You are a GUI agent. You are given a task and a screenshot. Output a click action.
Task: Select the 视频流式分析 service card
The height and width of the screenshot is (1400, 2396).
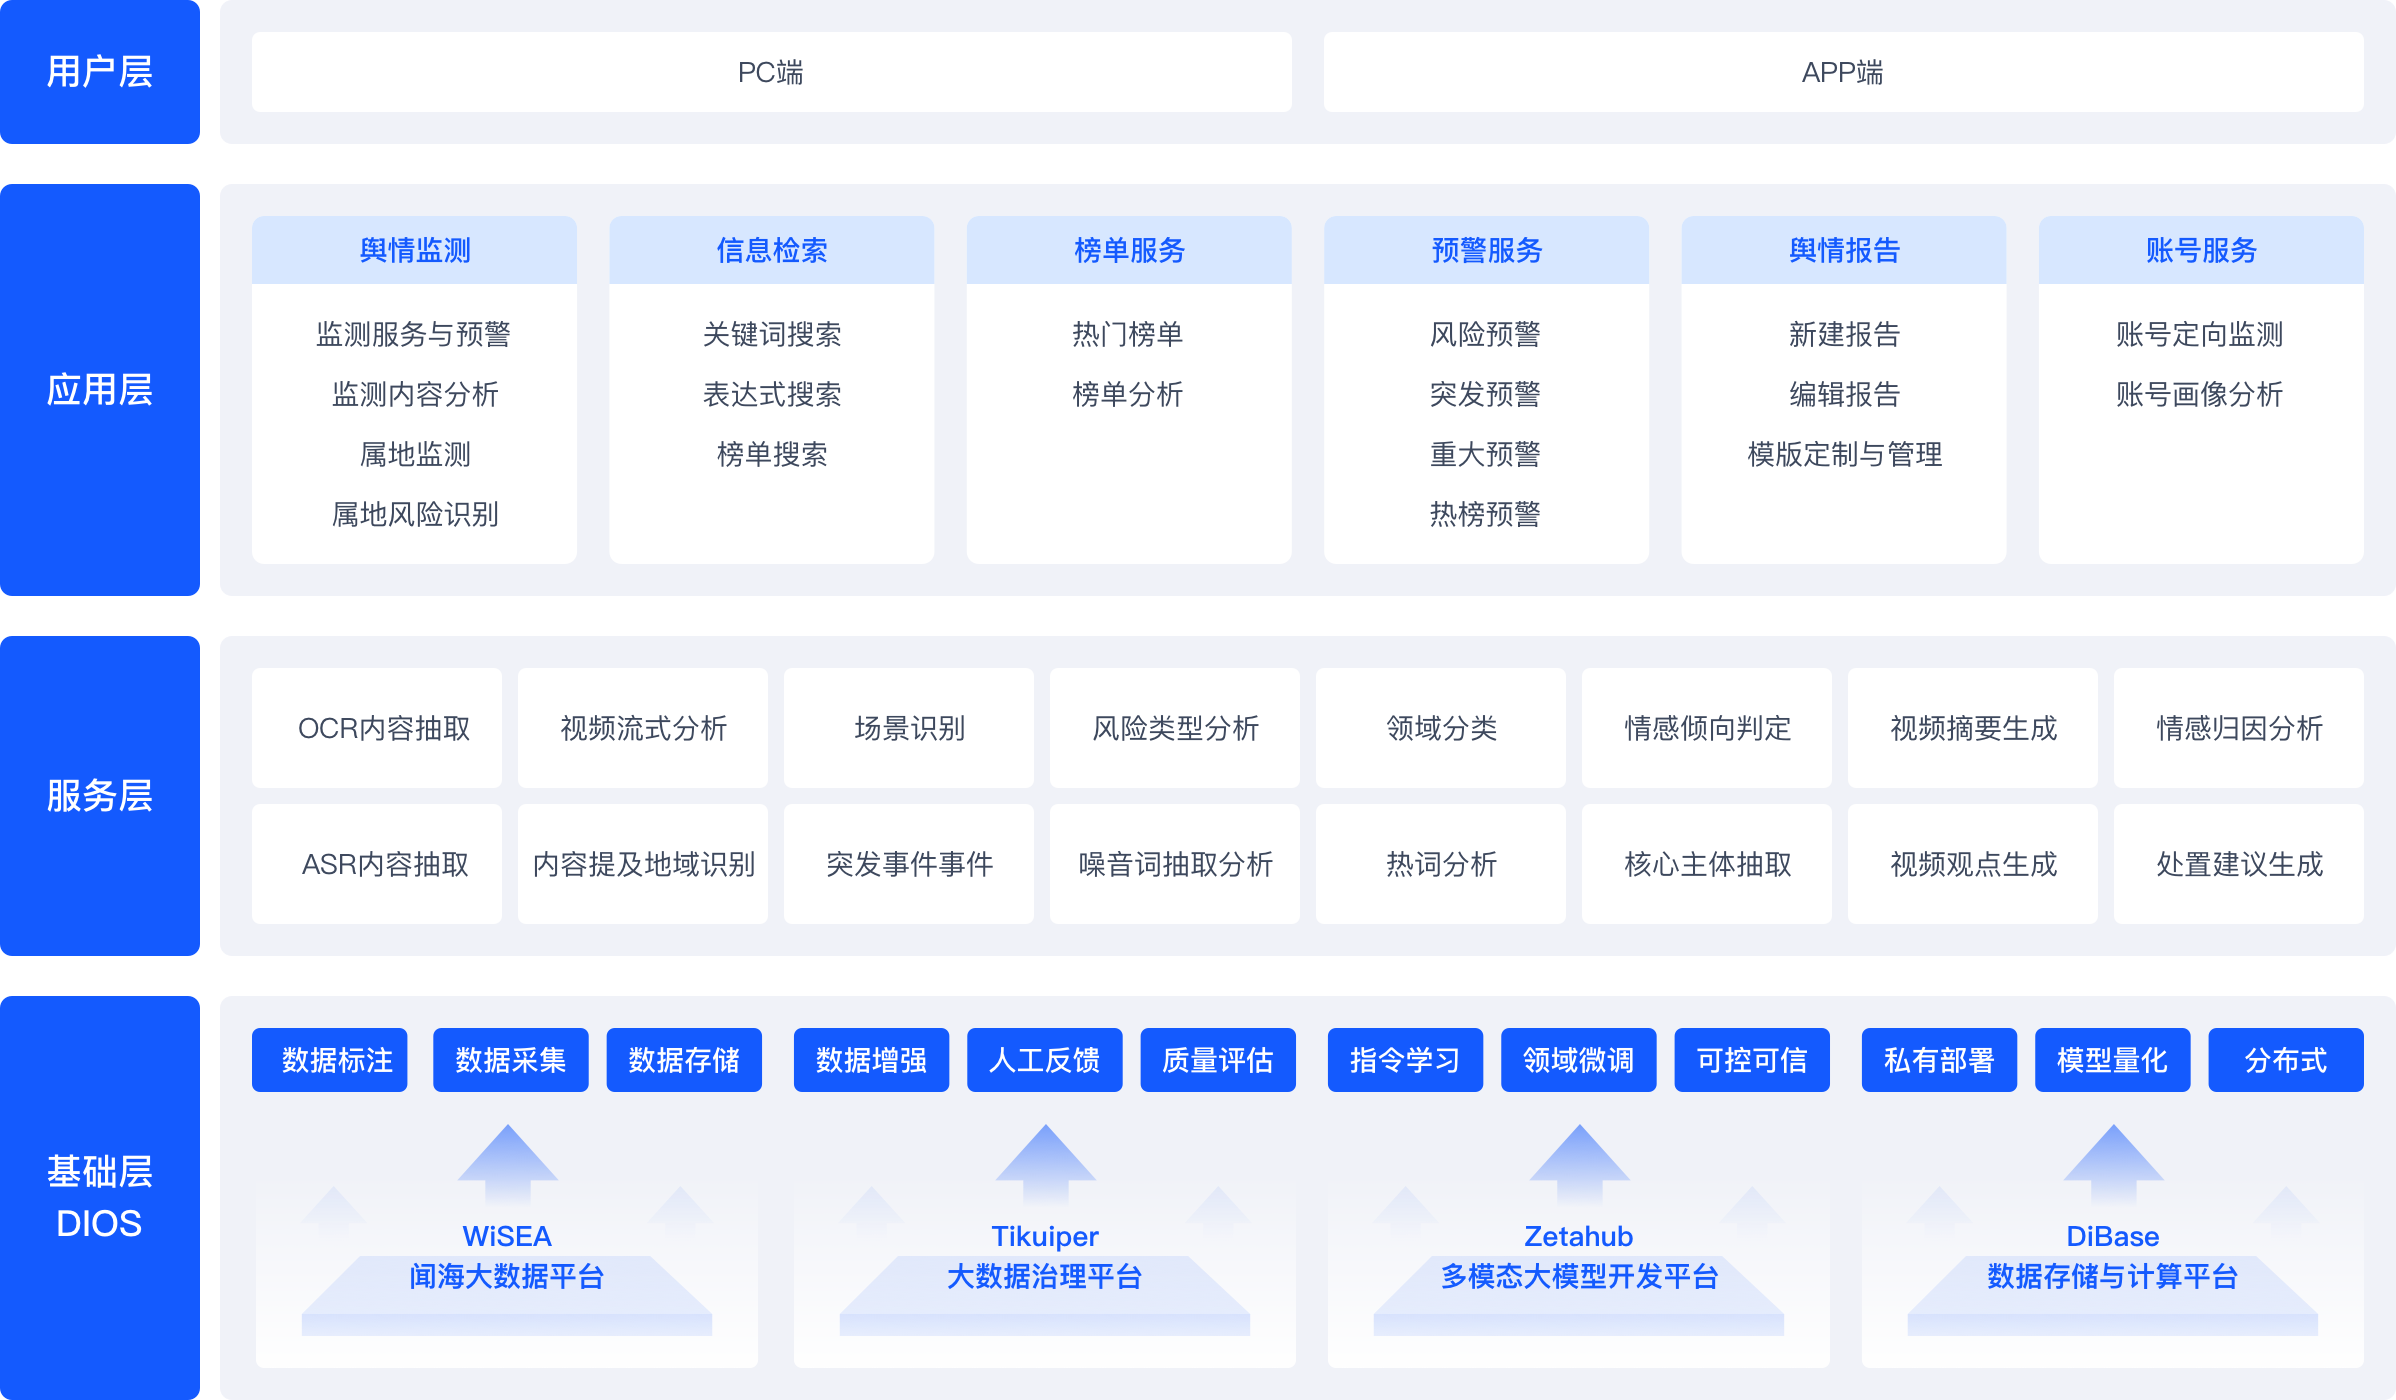click(x=643, y=728)
